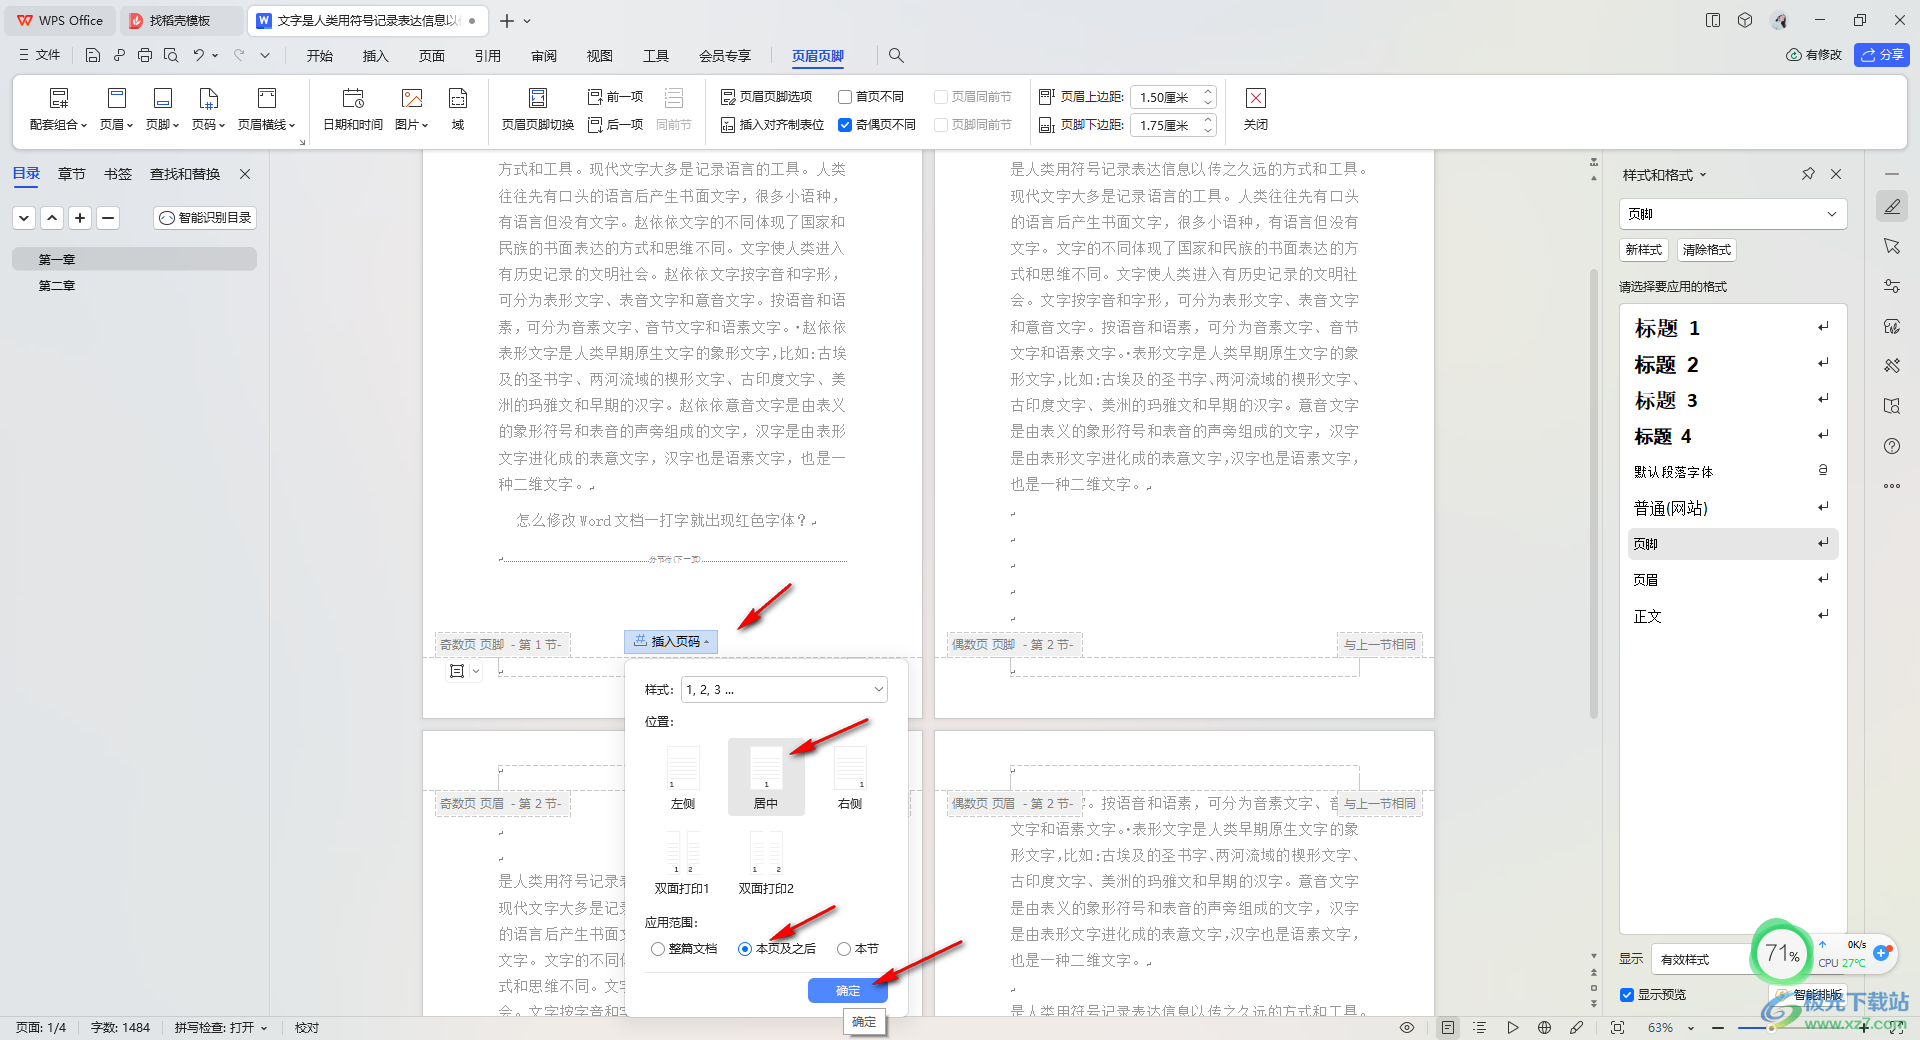Click the remove heading minus icon
Image resolution: width=1920 pixels, height=1040 pixels.
pos(108,217)
